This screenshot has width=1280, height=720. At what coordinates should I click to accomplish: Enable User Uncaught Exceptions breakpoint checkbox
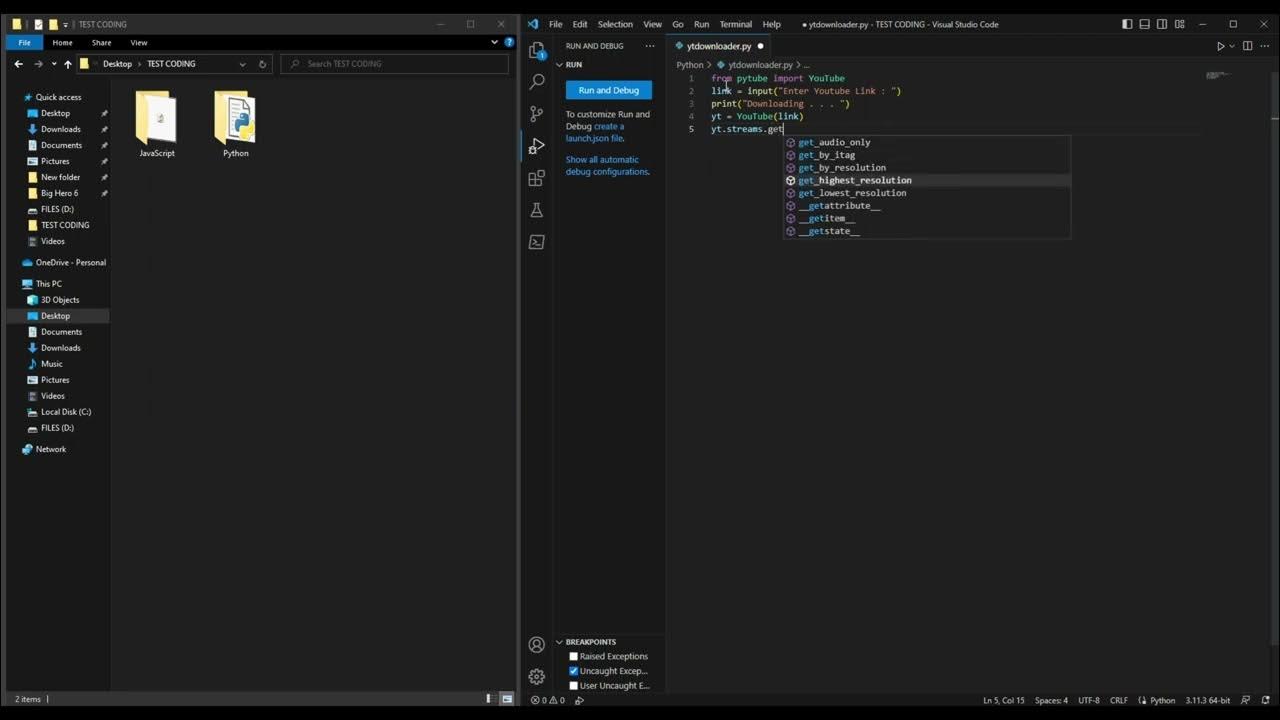click(574, 686)
